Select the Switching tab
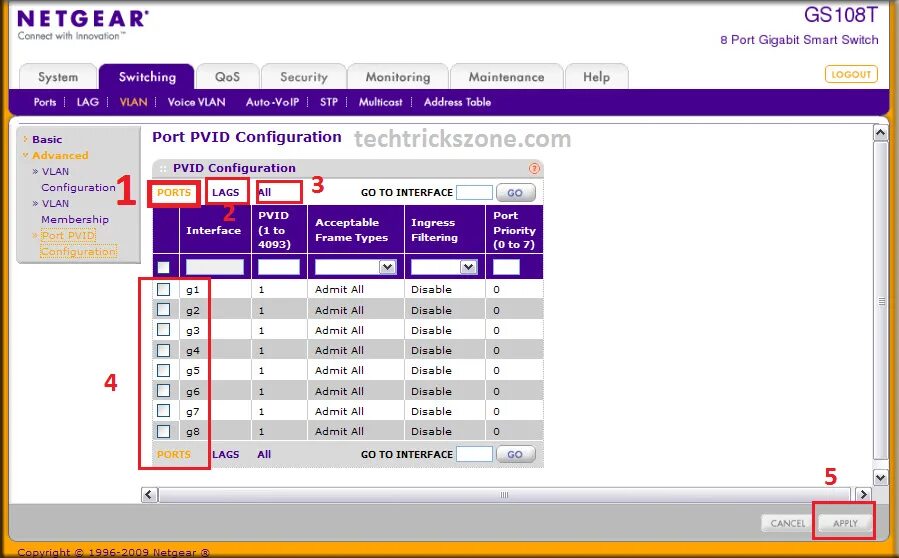Image resolution: width=899 pixels, height=558 pixels. click(x=147, y=77)
